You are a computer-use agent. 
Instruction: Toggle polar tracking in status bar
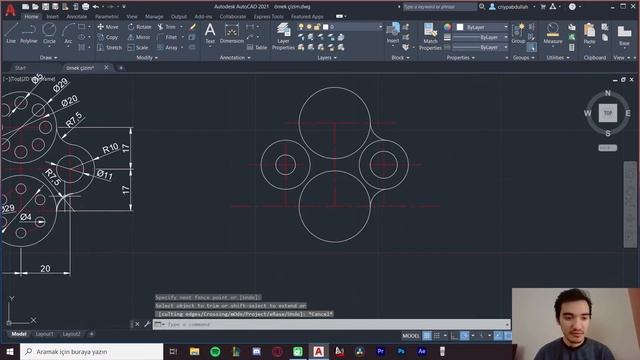[464, 336]
